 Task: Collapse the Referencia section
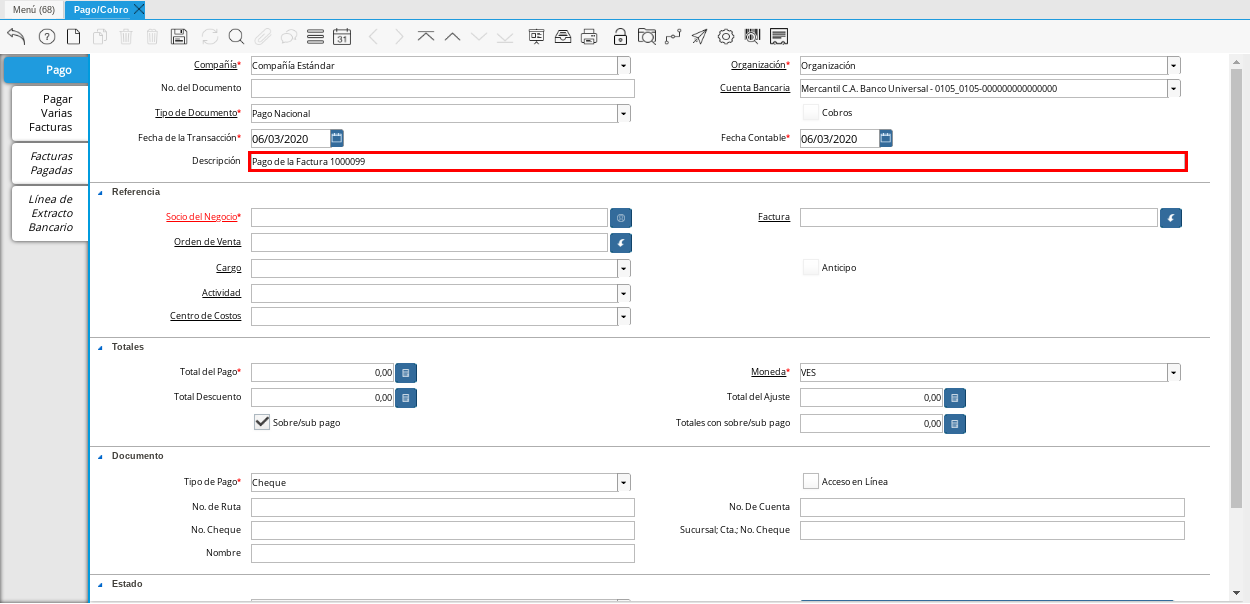pyautogui.click(x=100, y=192)
